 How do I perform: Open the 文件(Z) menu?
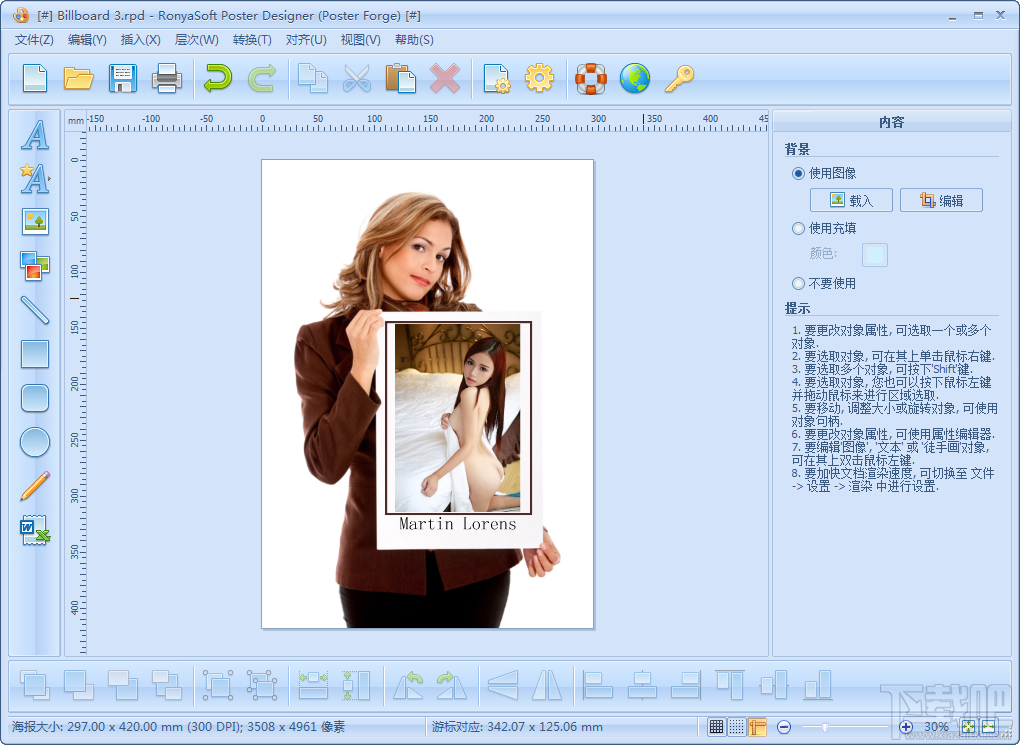34,40
